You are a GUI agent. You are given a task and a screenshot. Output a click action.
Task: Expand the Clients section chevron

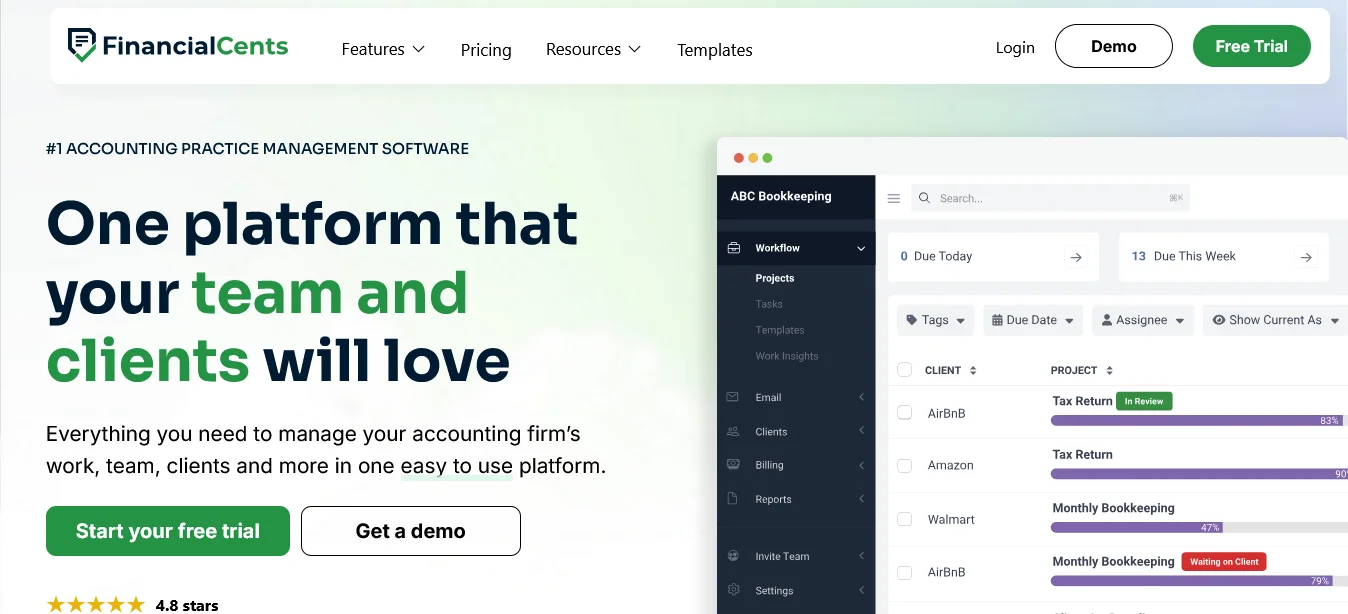click(x=861, y=431)
